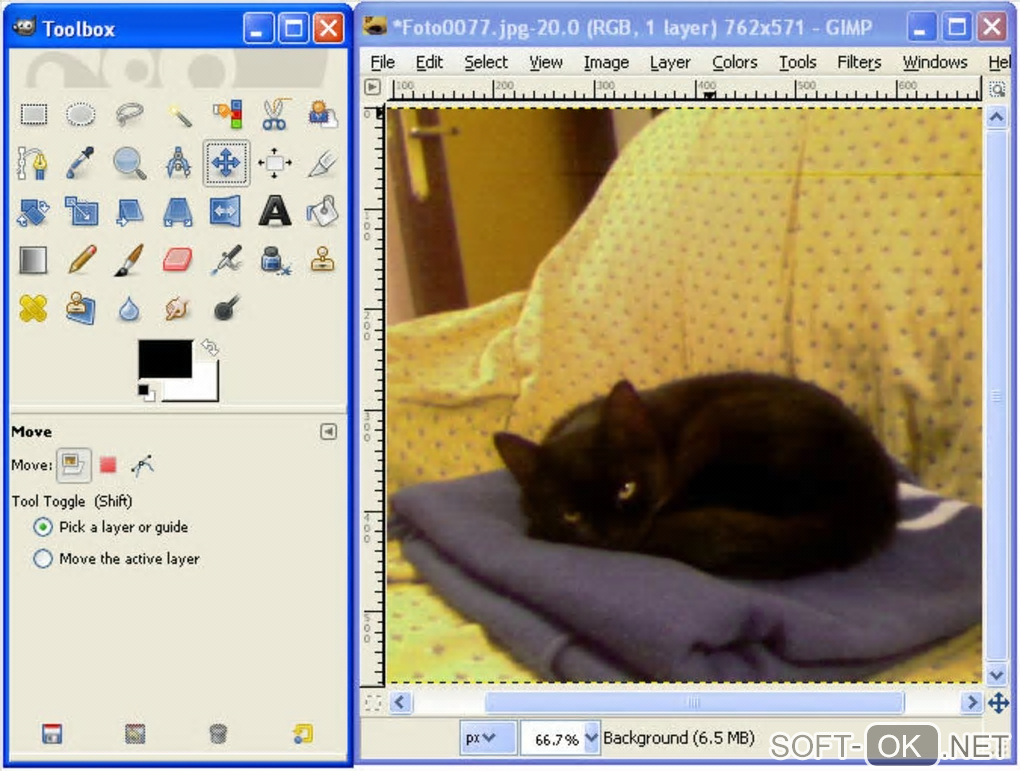This screenshot has width=1020, height=771.
Task: Select the Blend gradient tool
Action: point(33,260)
